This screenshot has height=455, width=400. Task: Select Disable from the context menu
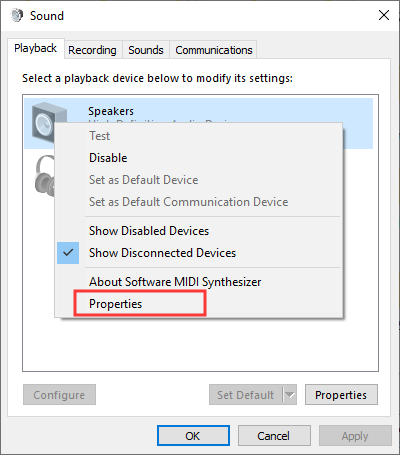(x=108, y=158)
